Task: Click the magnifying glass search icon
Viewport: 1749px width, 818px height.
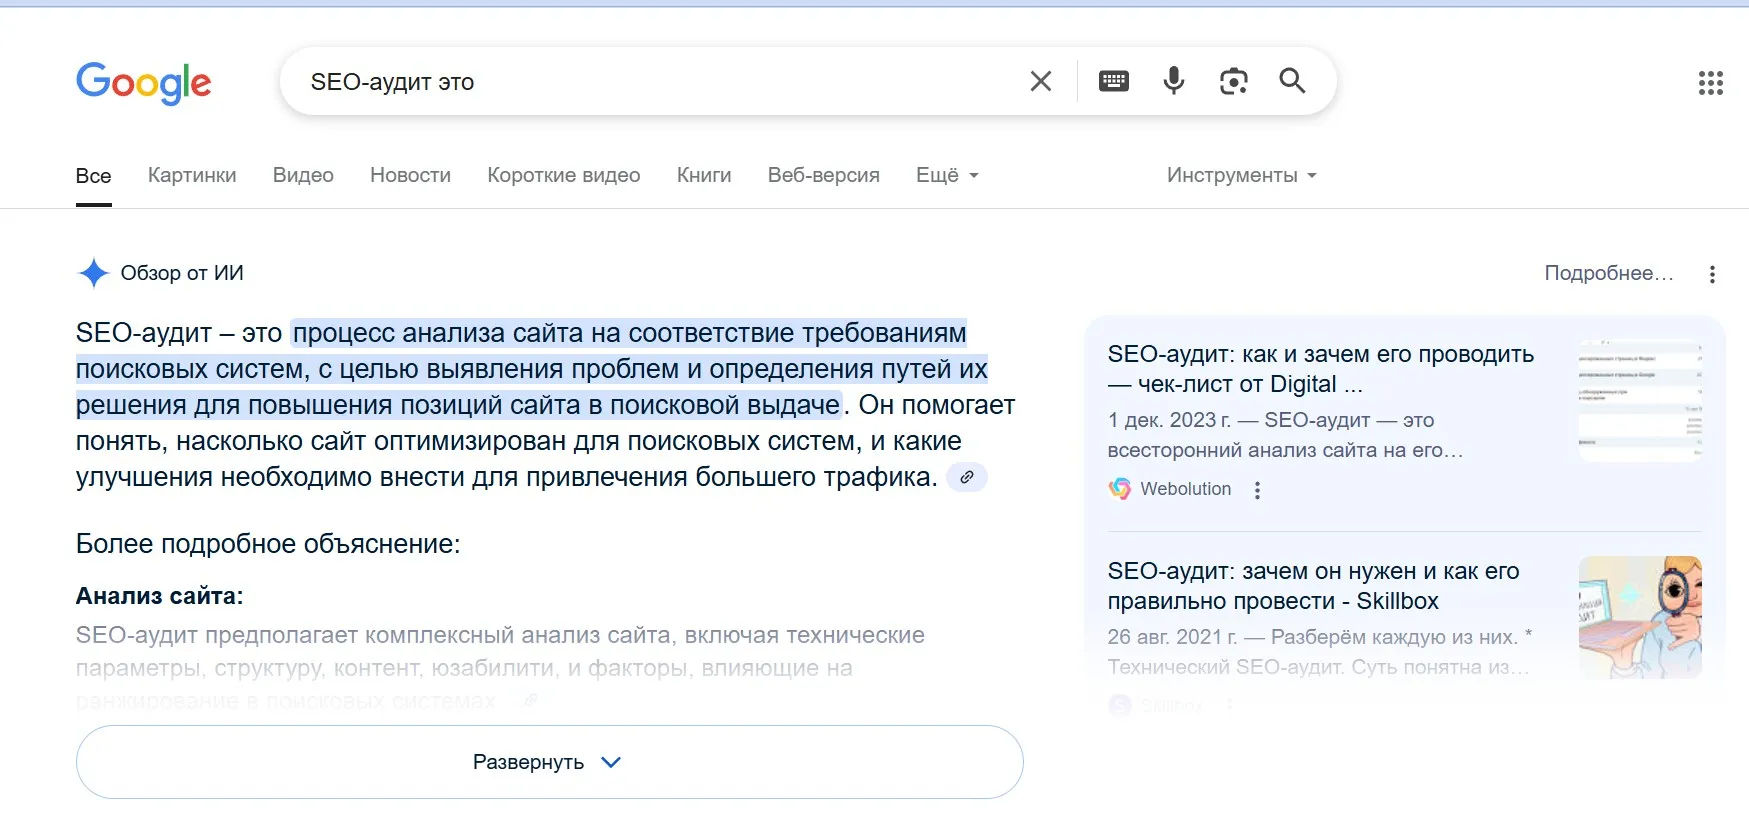Action: pos(1293,81)
